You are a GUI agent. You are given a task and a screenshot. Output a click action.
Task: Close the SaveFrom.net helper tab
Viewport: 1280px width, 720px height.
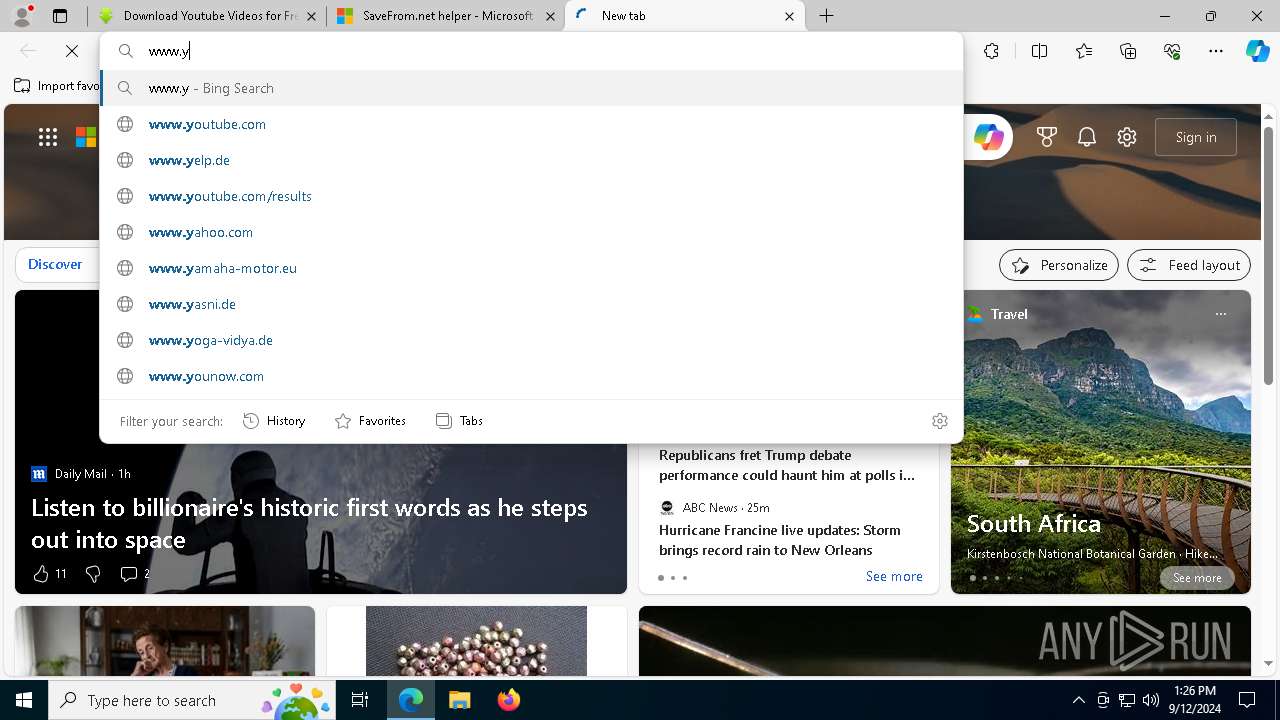coord(551,16)
